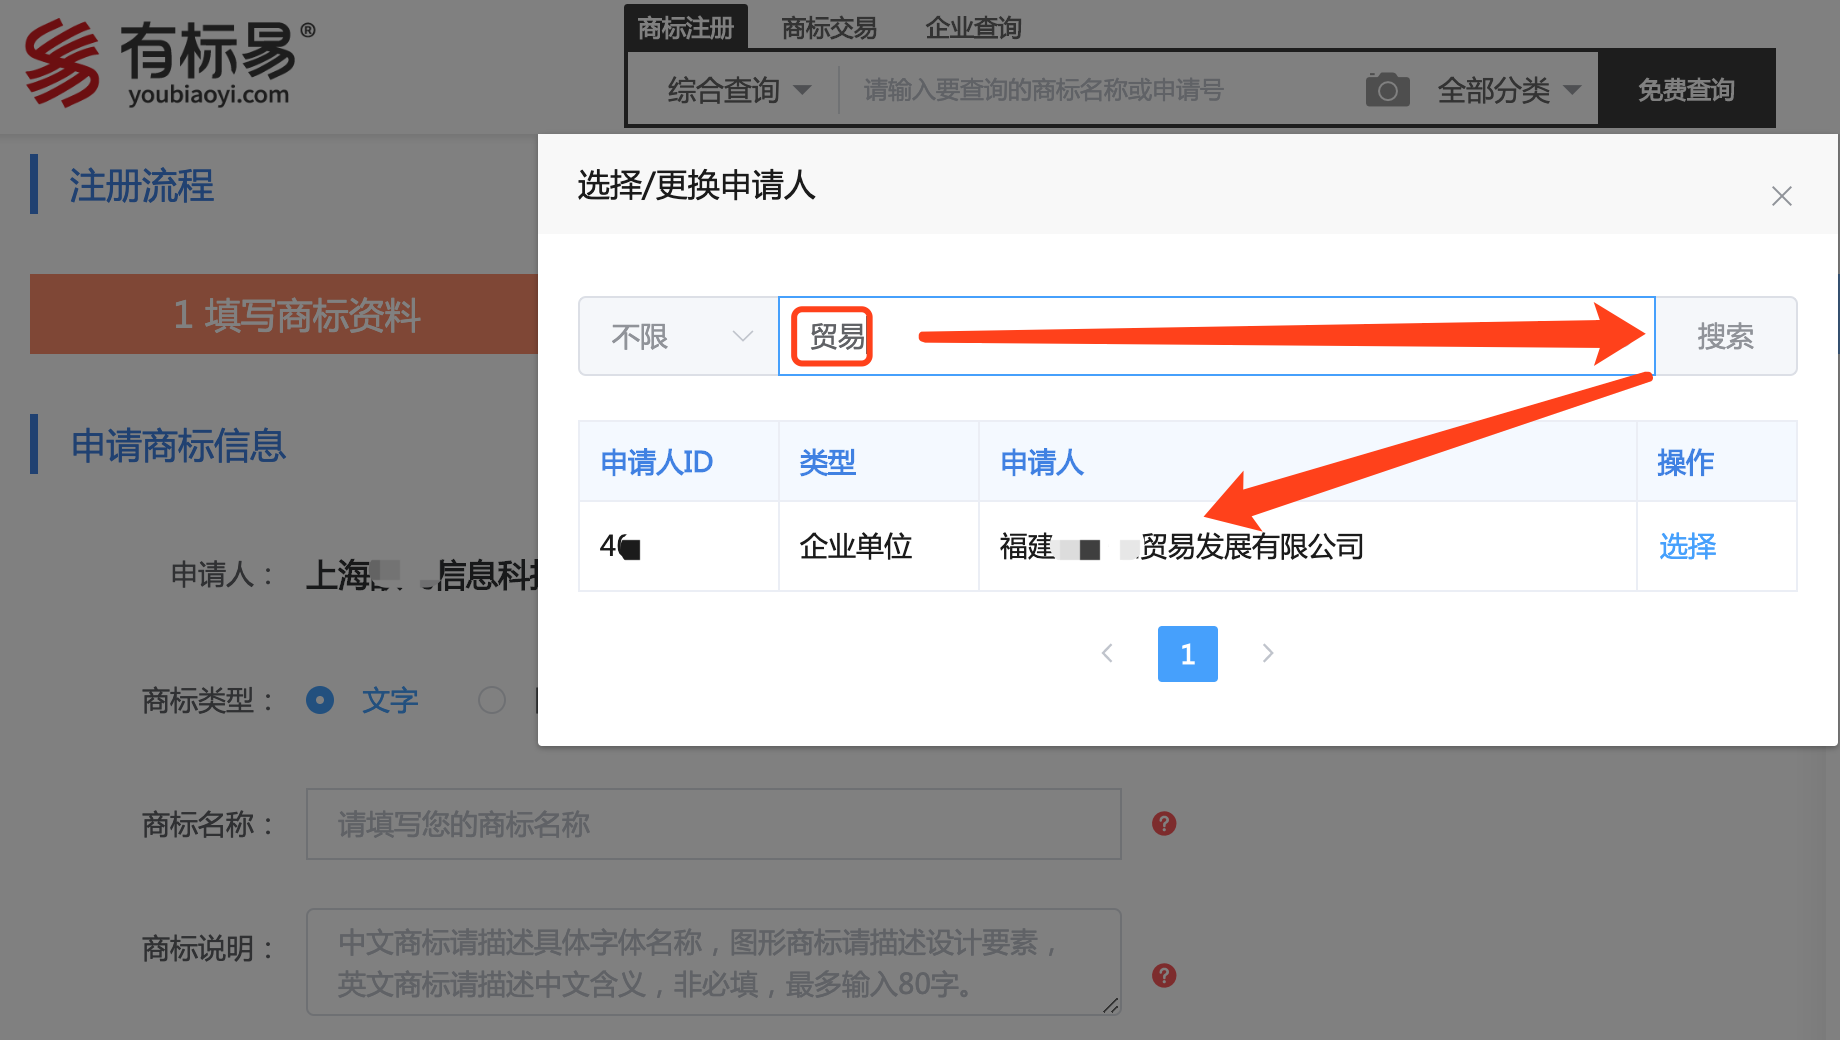Go to next page of results
The image size is (1840, 1040).
click(1268, 653)
